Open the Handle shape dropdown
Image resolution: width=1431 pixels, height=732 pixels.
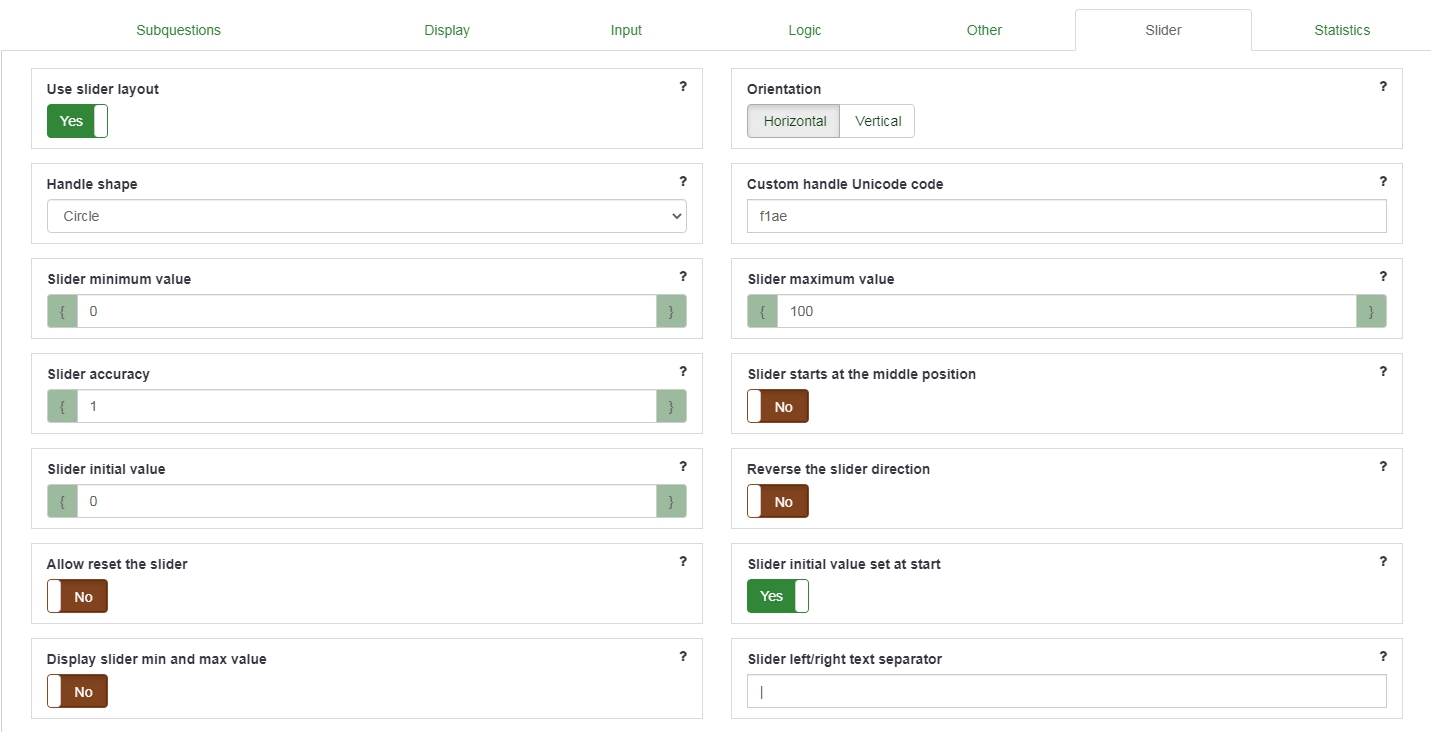[x=366, y=216]
